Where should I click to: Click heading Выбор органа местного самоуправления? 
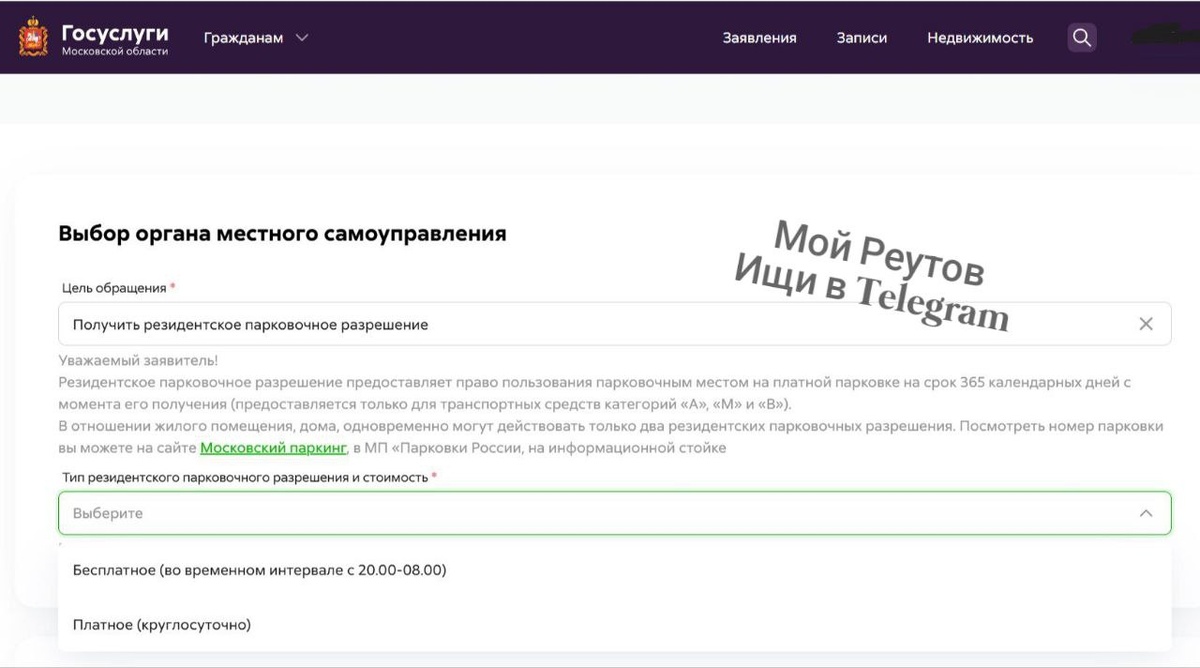(283, 234)
